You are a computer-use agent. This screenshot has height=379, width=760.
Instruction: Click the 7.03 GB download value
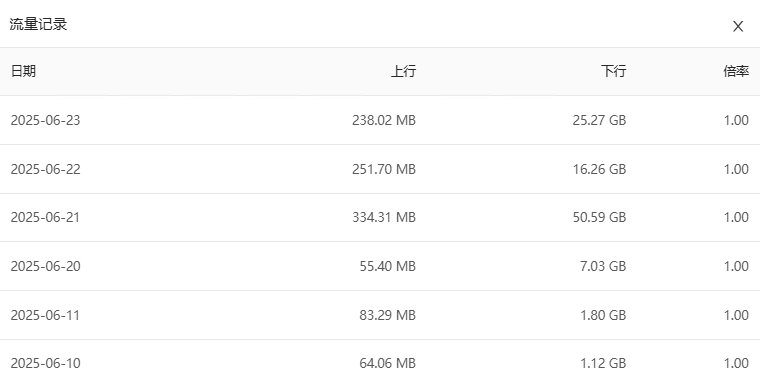(603, 266)
